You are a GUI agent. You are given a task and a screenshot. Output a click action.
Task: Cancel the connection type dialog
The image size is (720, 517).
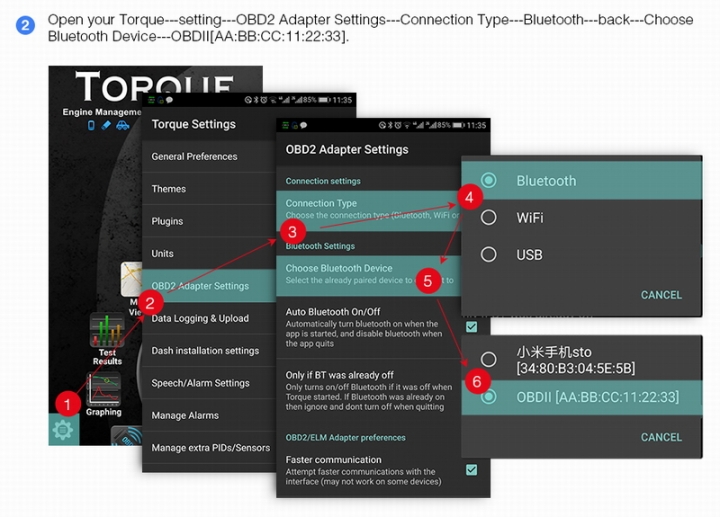(661, 295)
